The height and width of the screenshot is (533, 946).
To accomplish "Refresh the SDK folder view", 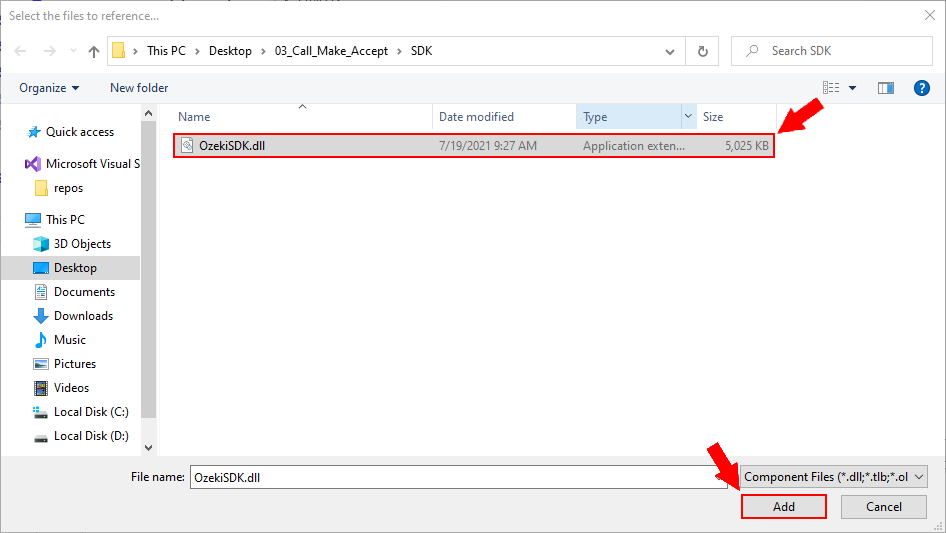I will coord(702,51).
